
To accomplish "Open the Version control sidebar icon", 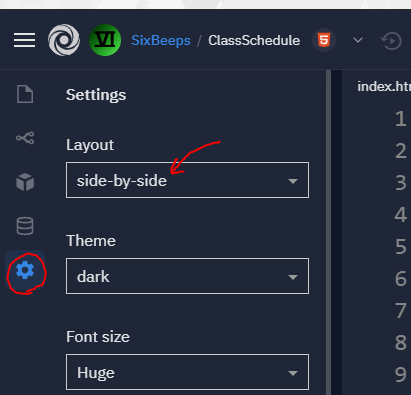I will click(25, 138).
